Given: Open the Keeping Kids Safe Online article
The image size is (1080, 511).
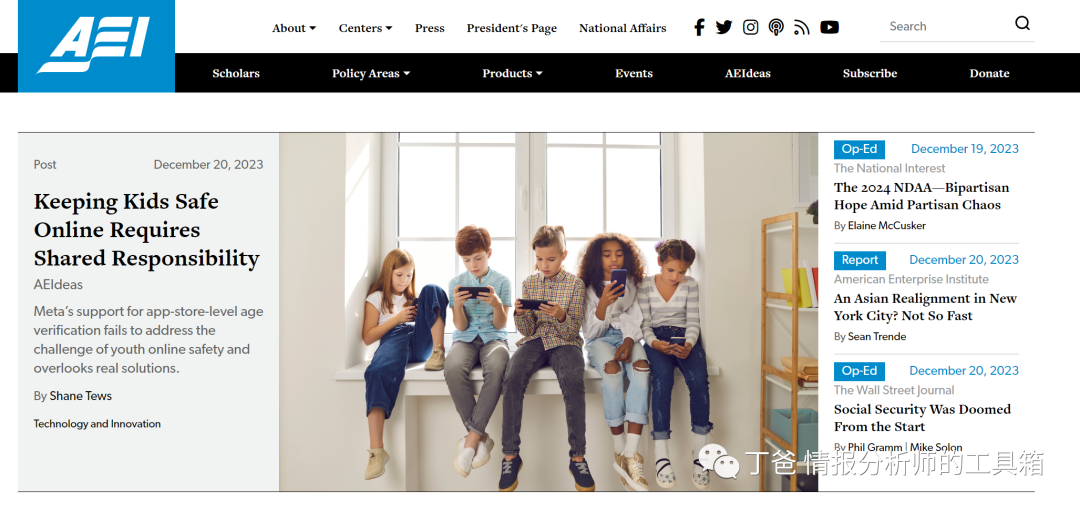Looking at the screenshot, I should 147,230.
